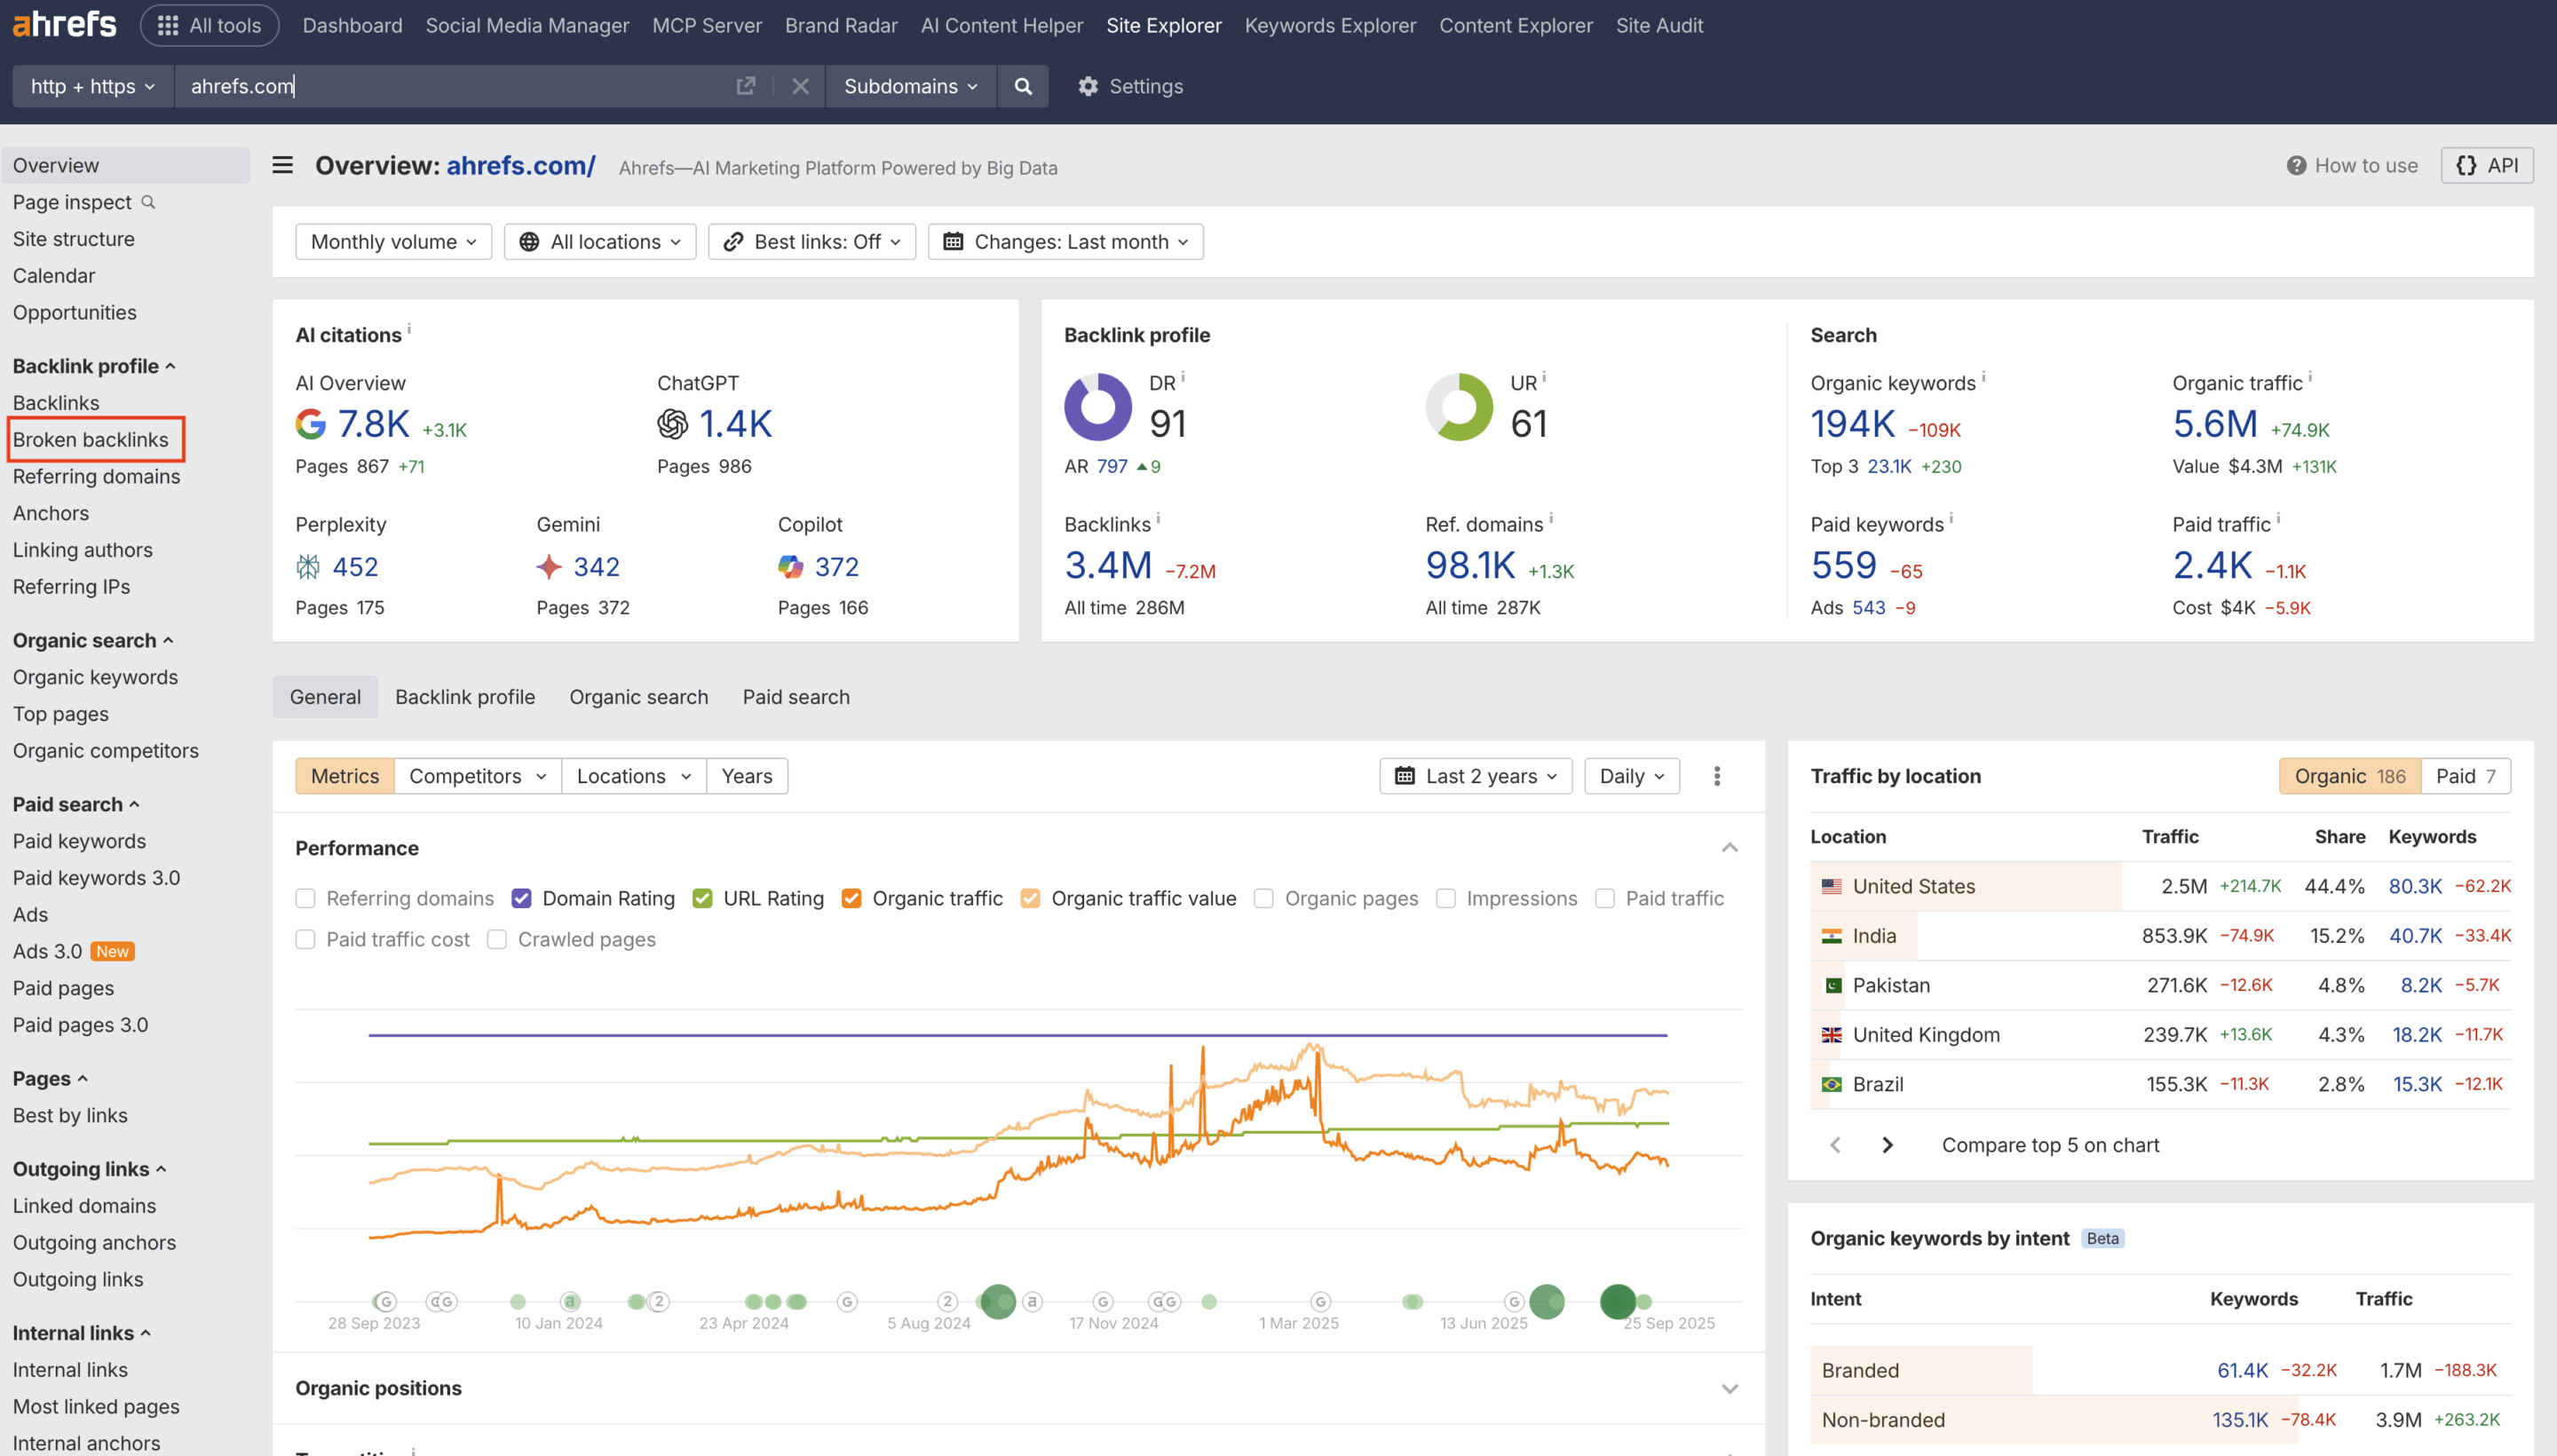The image size is (2557, 1456).
Task: Open Organic competitors in sidebar
Action: point(106,751)
